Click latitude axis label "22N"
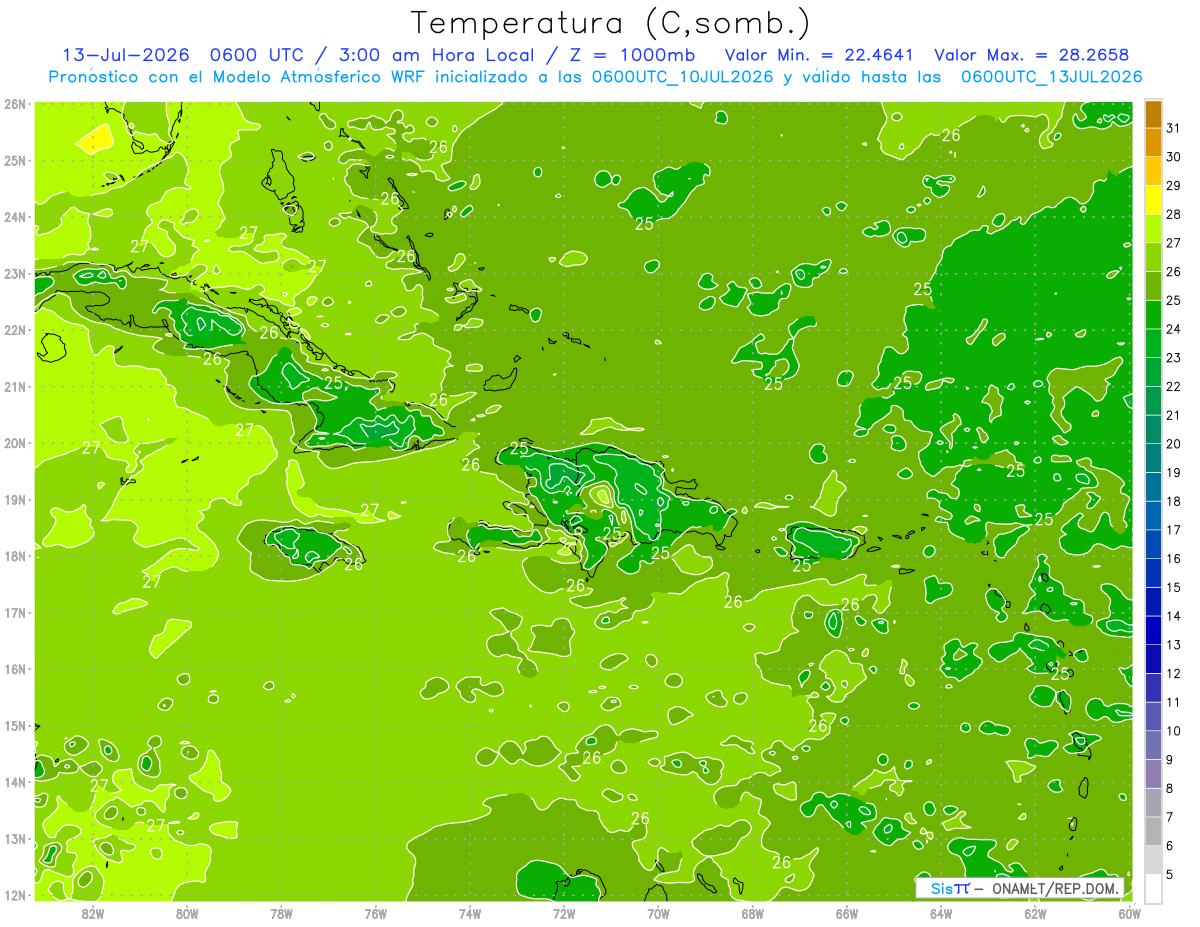 15,330
